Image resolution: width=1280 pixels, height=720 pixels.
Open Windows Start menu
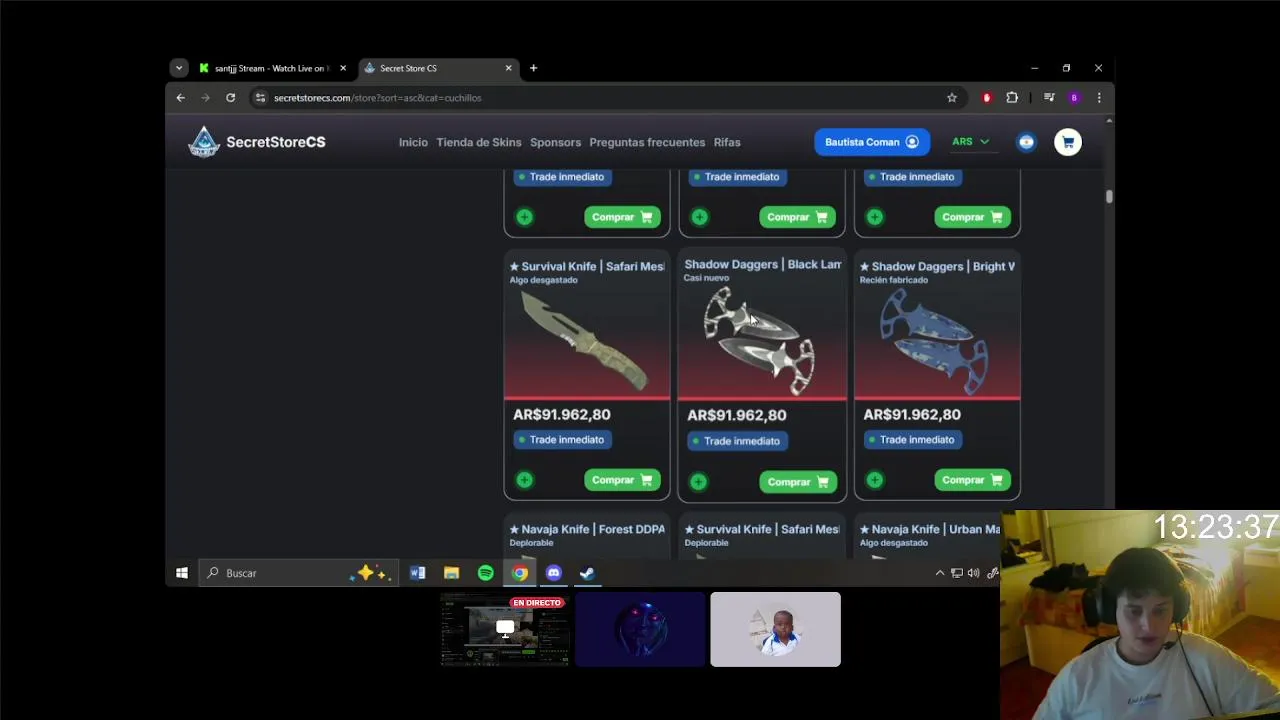[x=182, y=573]
